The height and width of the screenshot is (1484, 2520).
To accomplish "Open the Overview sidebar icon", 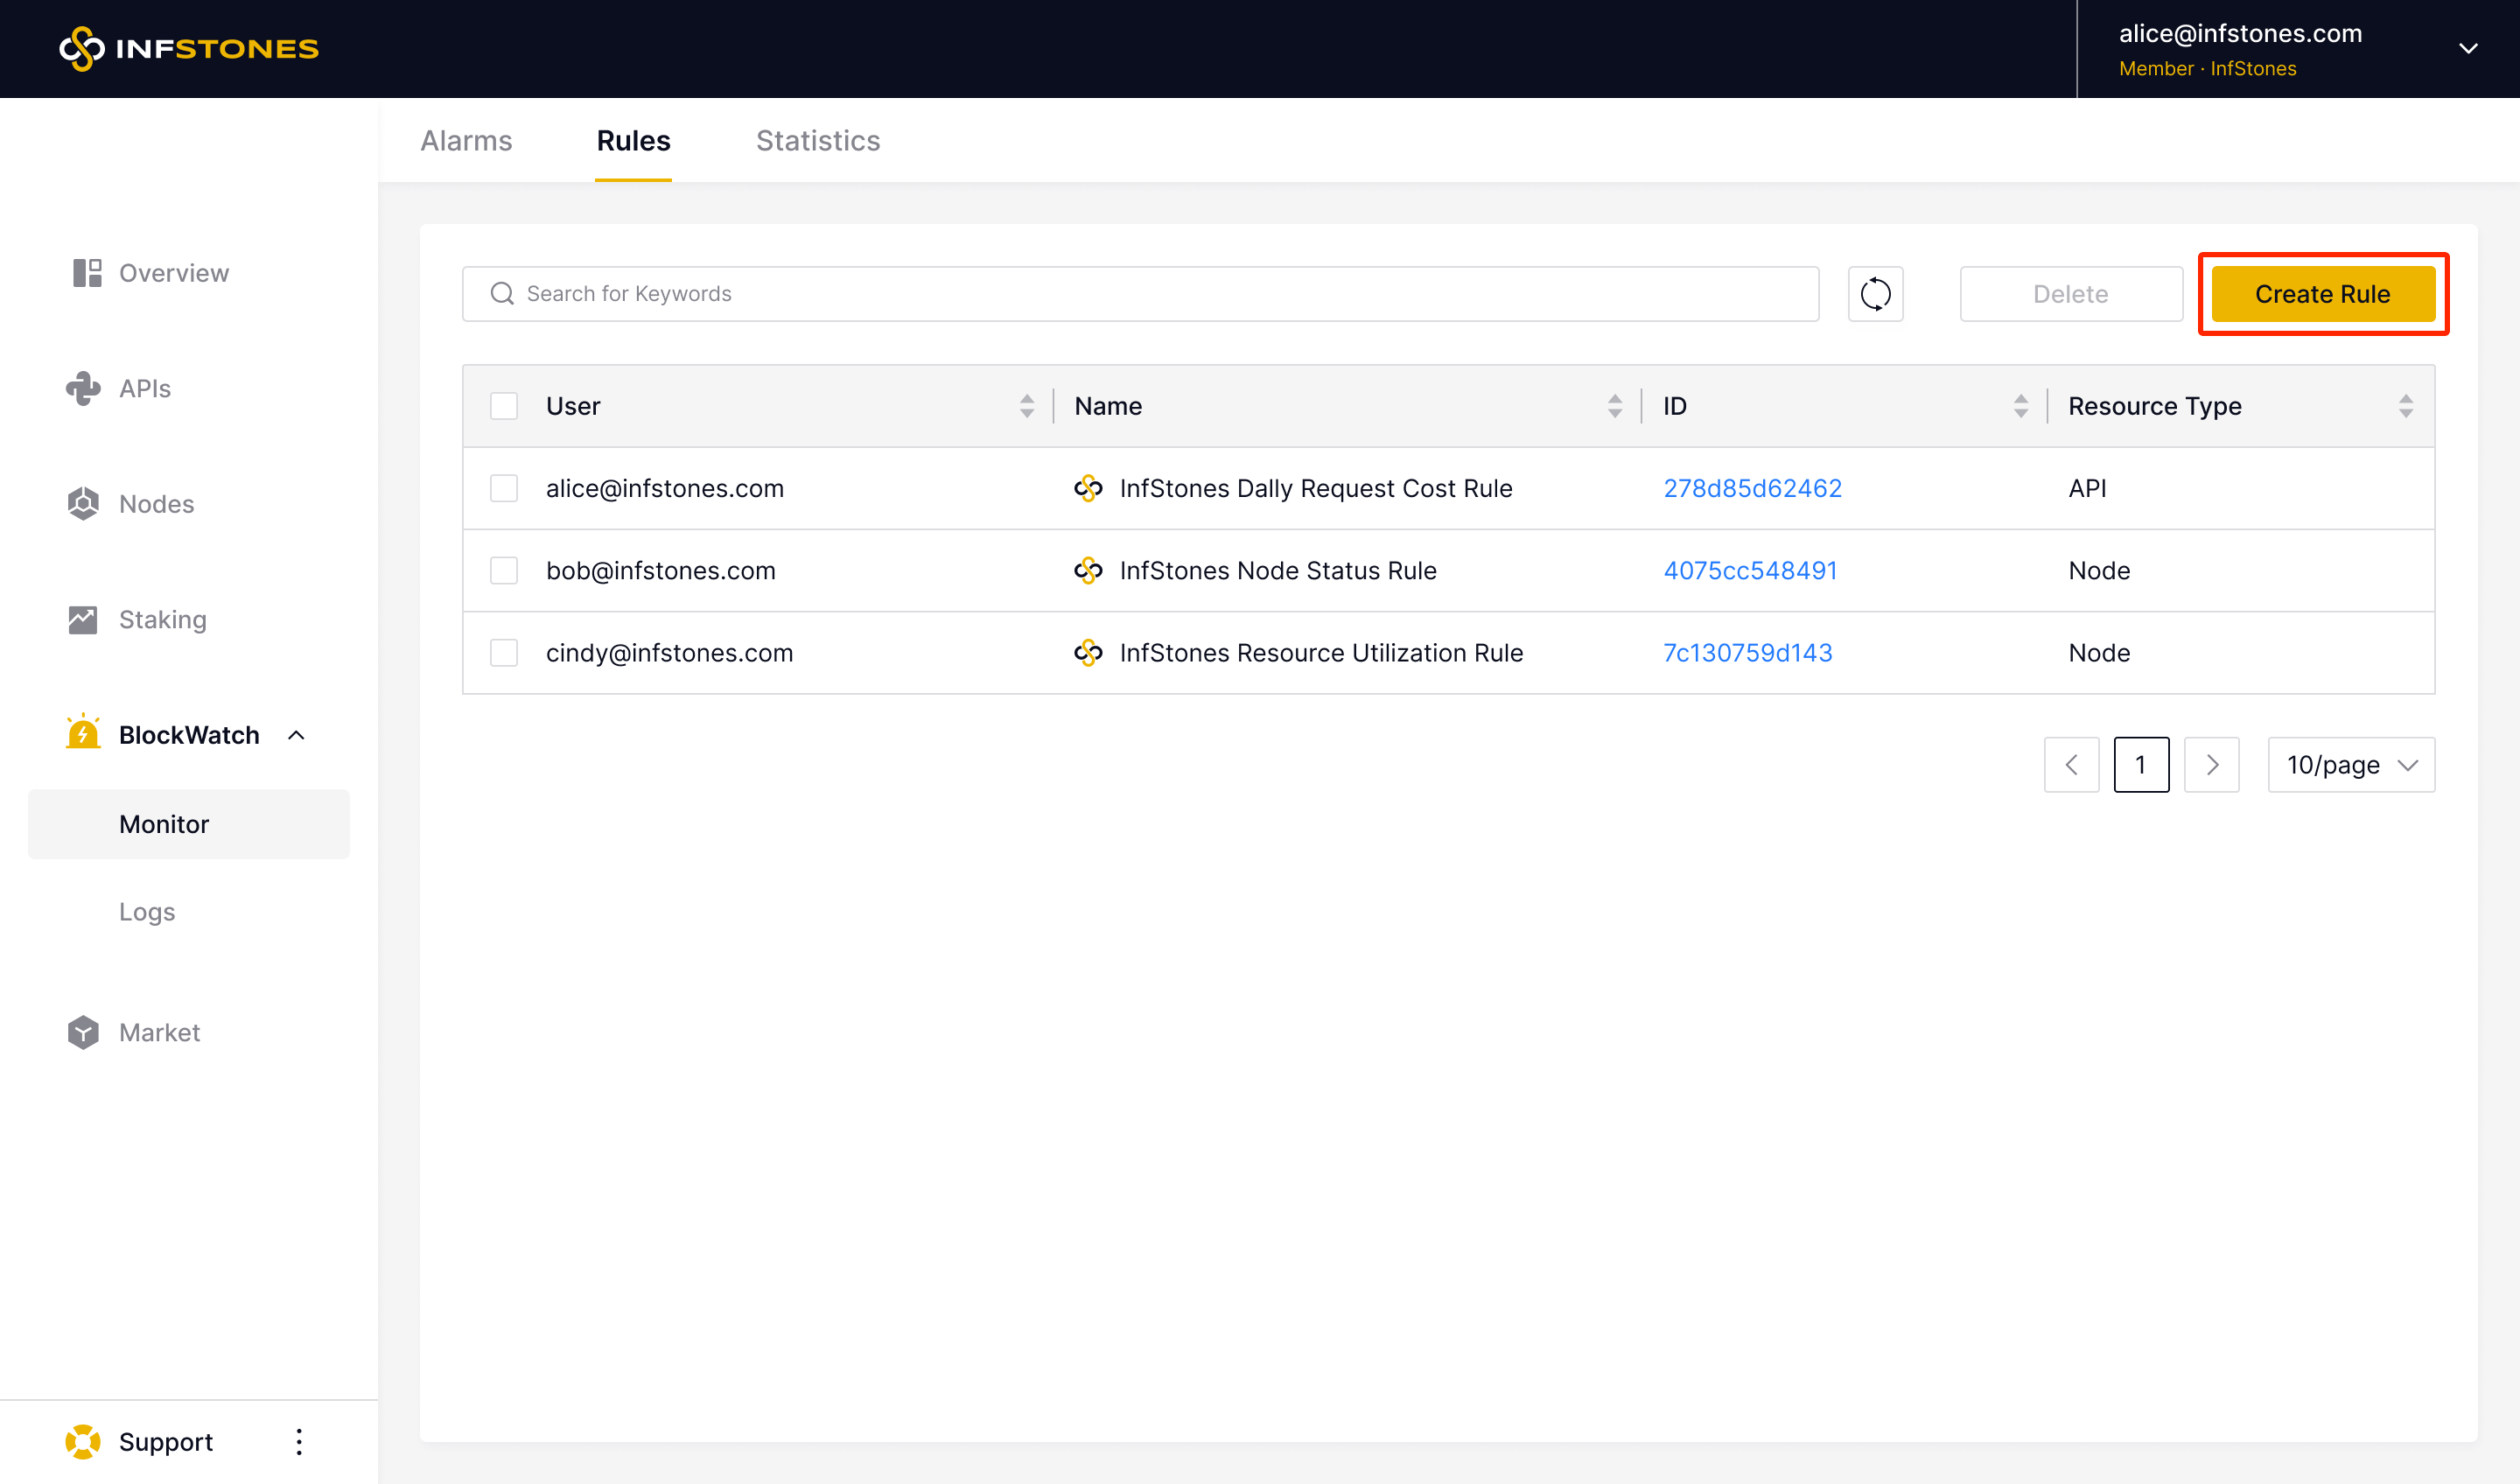I will pyautogui.click(x=87, y=273).
